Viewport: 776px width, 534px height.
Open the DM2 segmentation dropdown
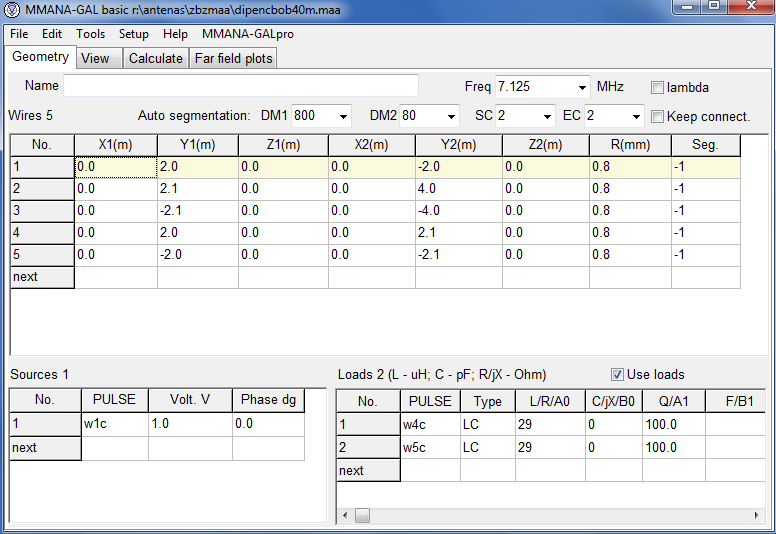click(x=451, y=116)
